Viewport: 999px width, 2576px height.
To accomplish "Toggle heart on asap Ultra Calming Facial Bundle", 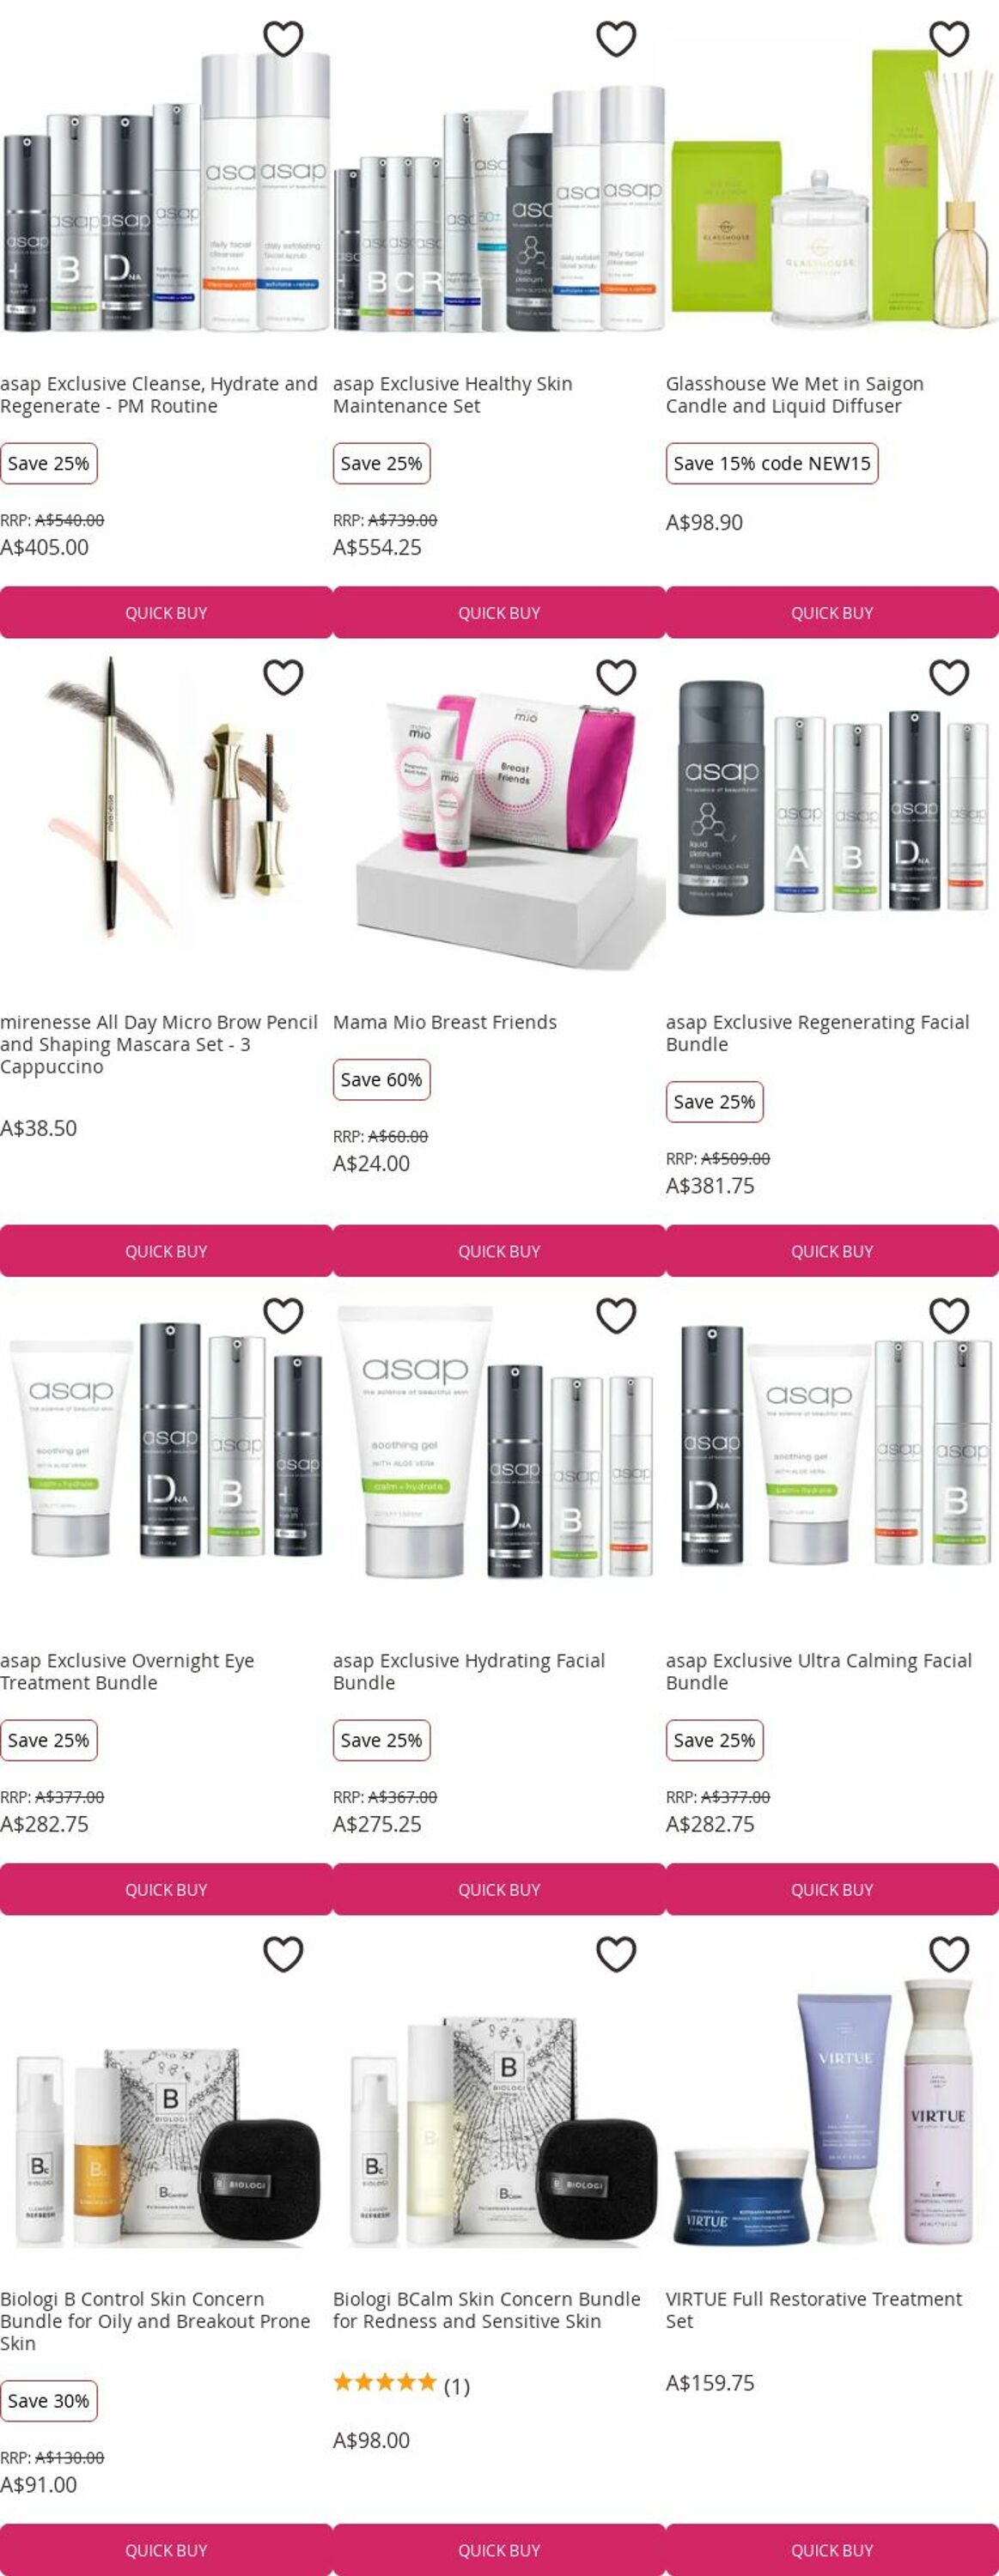I will pos(949,1315).
